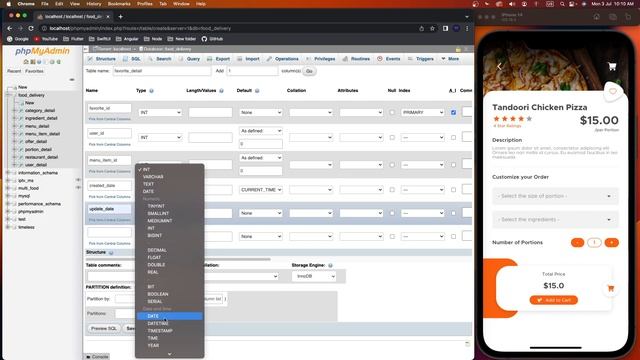Open new browser tab plus icon
Viewport: 640px width, 360px height.
click(120, 17)
